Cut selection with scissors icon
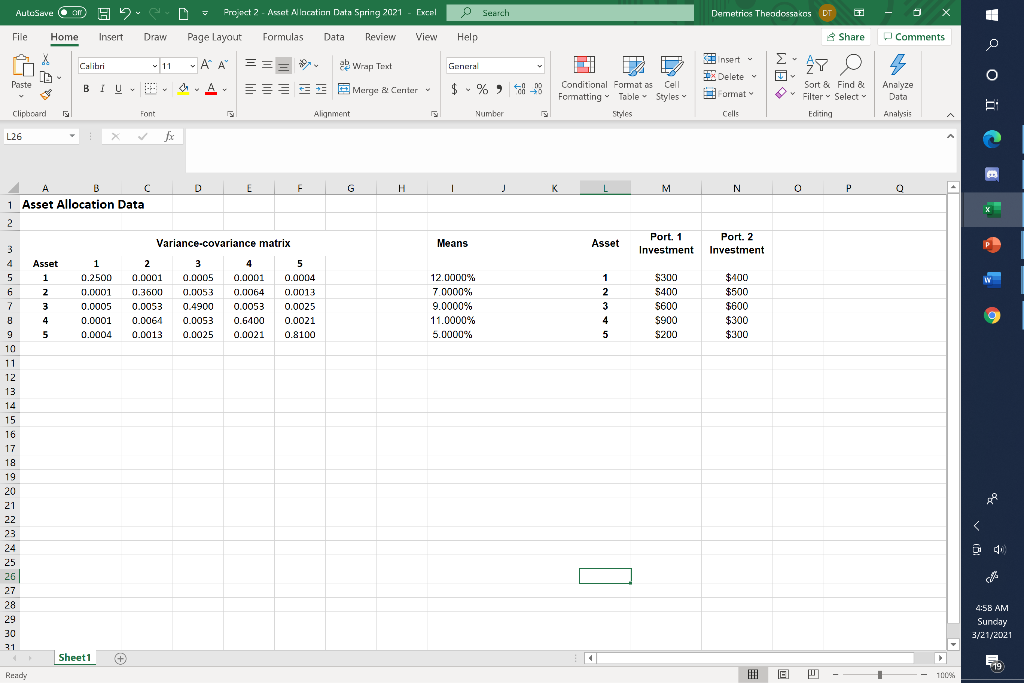This screenshot has height=683, width=1024. [46, 59]
